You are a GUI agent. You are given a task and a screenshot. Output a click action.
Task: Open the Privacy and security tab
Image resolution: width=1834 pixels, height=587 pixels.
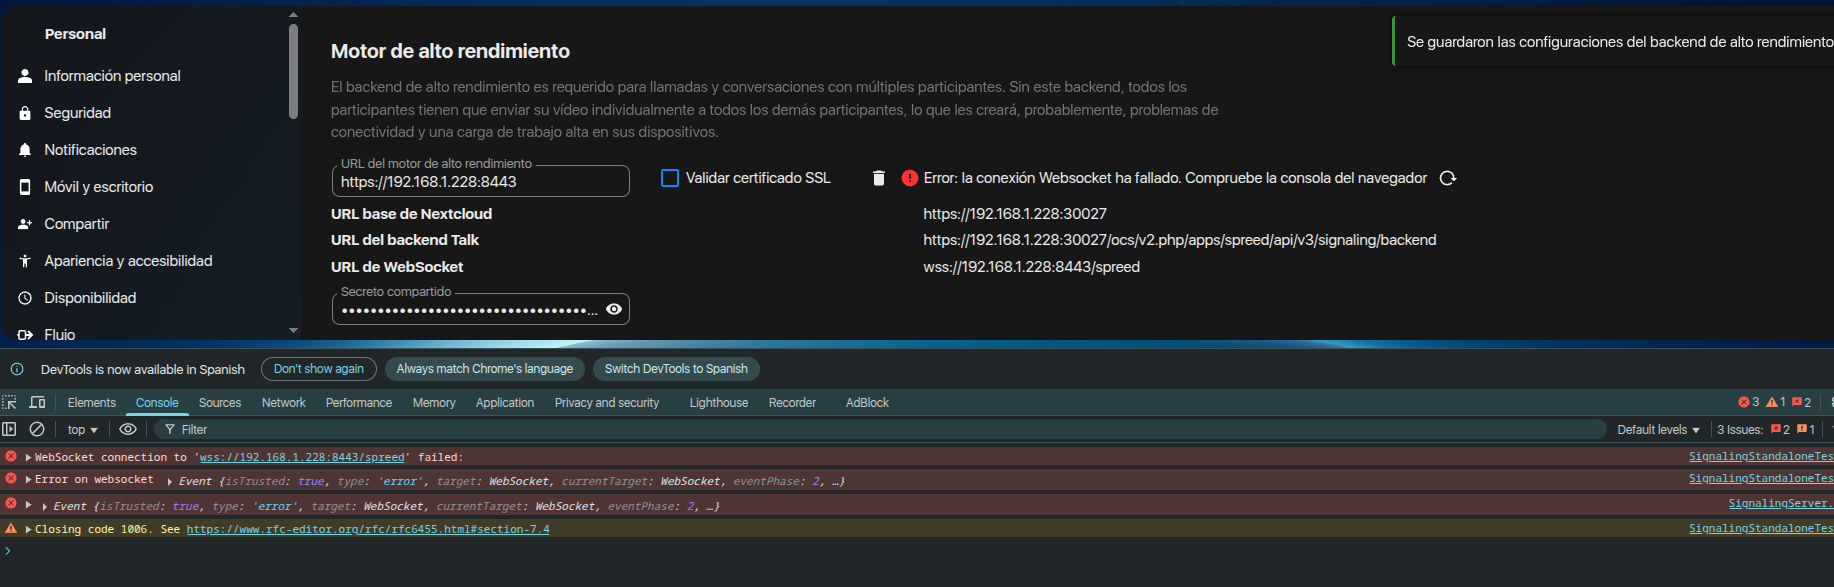[x=607, y=403]
